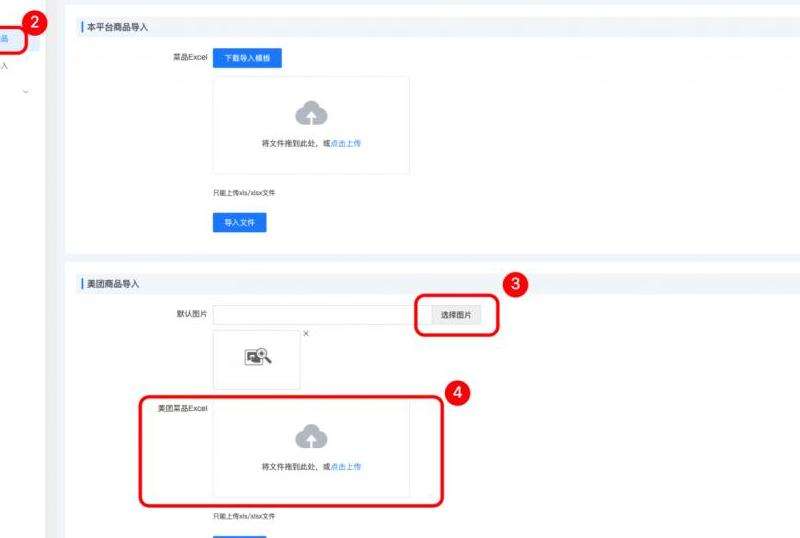The image size is (800, 538).
Task: Focus the 默认图片 text input field
Action: (x=311, y=315)
